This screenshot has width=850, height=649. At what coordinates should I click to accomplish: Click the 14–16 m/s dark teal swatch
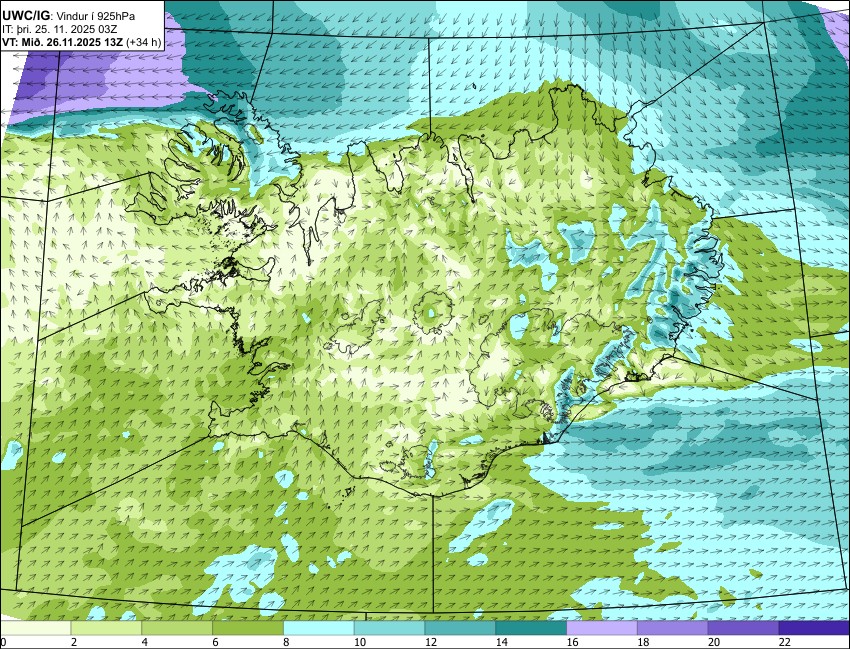click(x=531, y=628)
